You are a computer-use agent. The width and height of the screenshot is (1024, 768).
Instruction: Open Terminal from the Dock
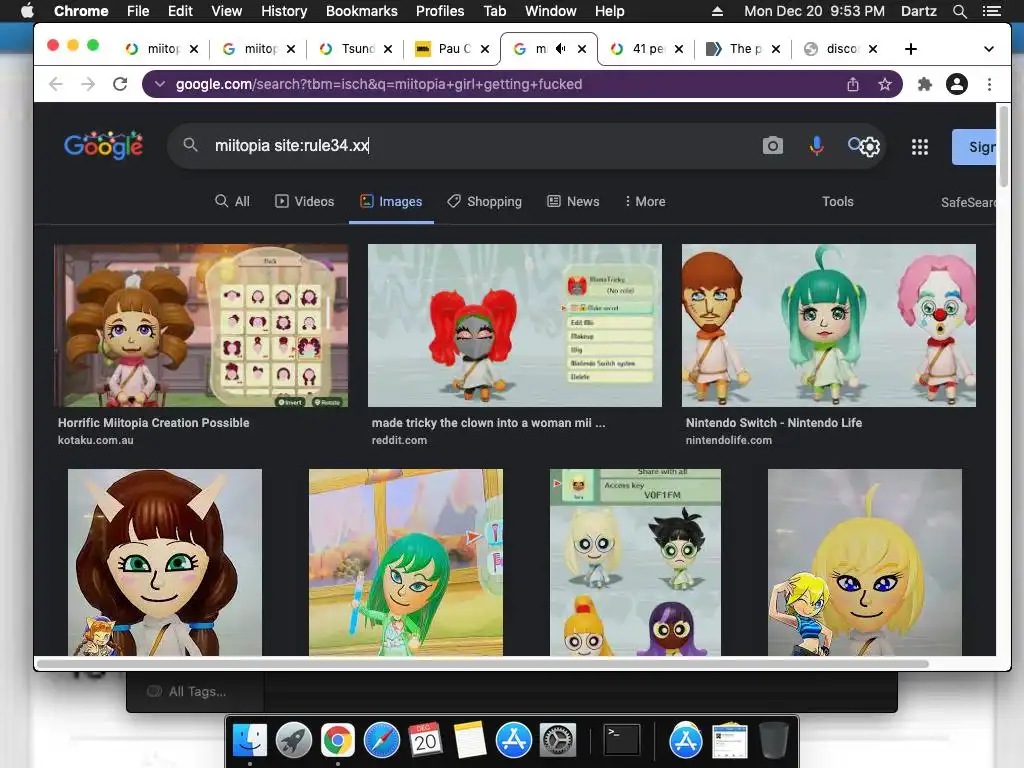click(x=622, y=741)
